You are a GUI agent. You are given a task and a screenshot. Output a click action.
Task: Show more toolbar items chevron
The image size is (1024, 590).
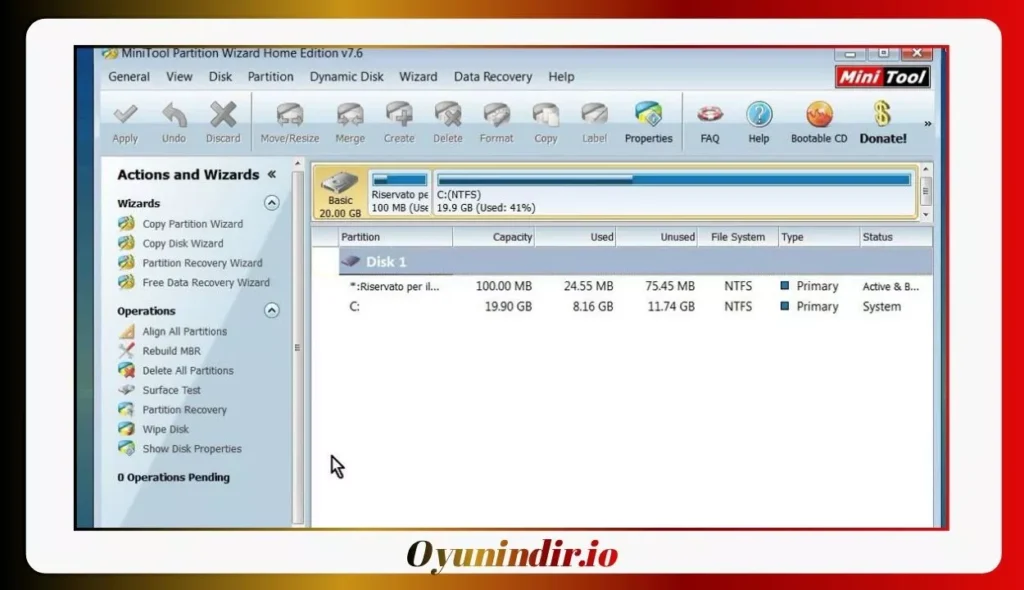[x=927, y=123]
